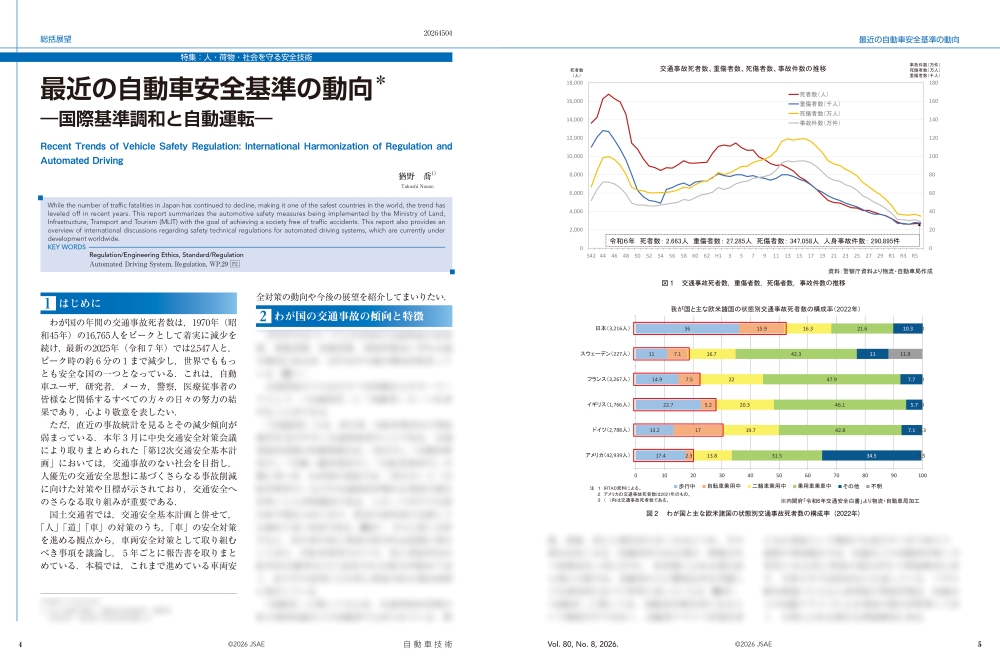This screenshot has width=1000, height=667.
Task: Click the スウェーデン(227人) row label
Action: (x=605, y=354)
